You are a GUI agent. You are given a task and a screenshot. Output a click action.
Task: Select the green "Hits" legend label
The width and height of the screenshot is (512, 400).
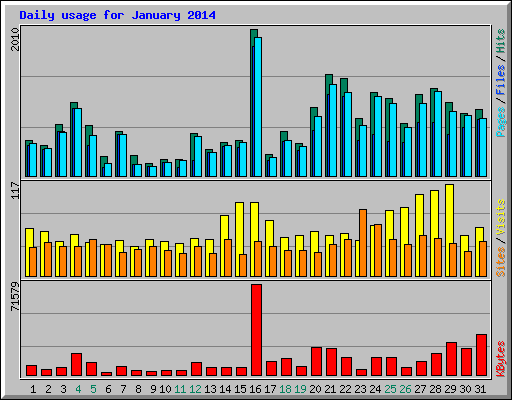501,41
